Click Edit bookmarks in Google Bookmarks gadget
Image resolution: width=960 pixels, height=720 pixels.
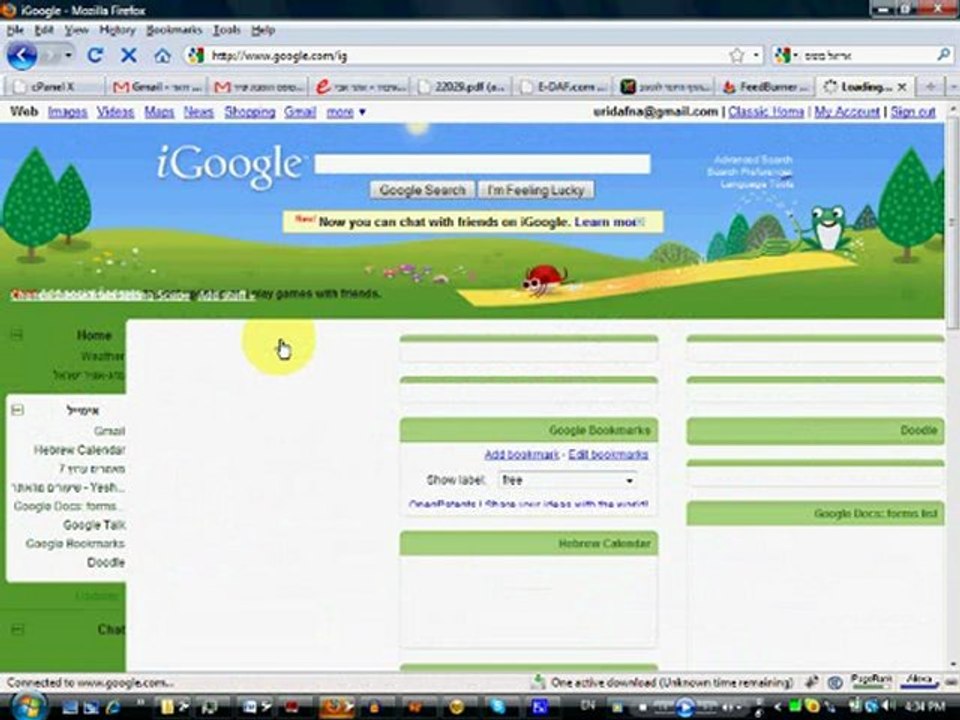pyautogui.click(x=608, y=454)
